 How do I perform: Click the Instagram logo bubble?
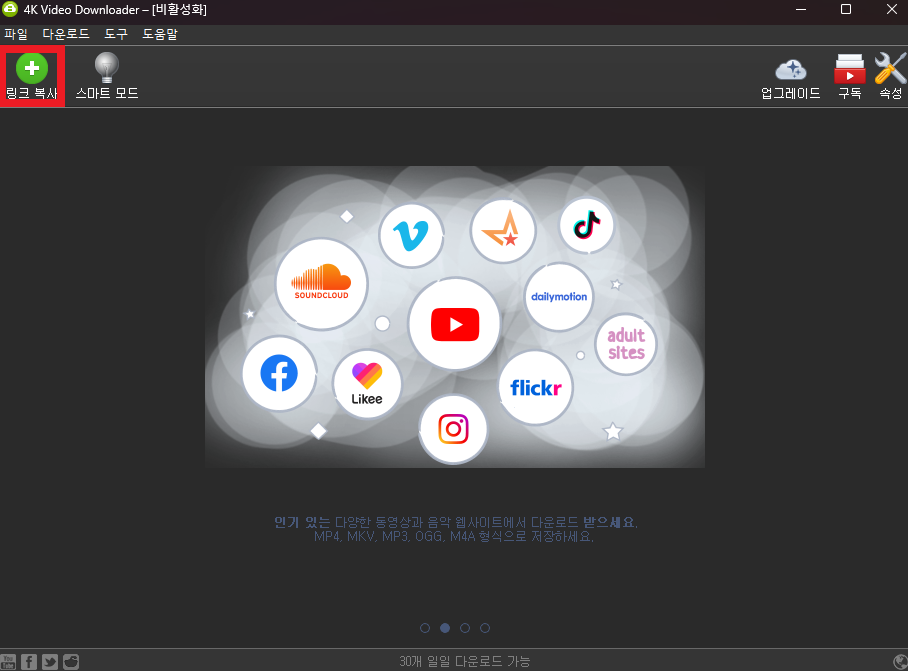(x=453, y=429)
